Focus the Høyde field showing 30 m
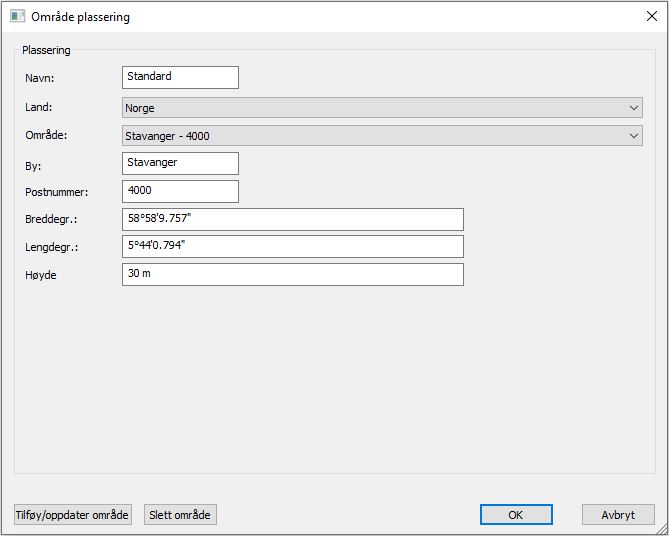Image resolution: width=669 pixels, height=536 pixels. 292,274
